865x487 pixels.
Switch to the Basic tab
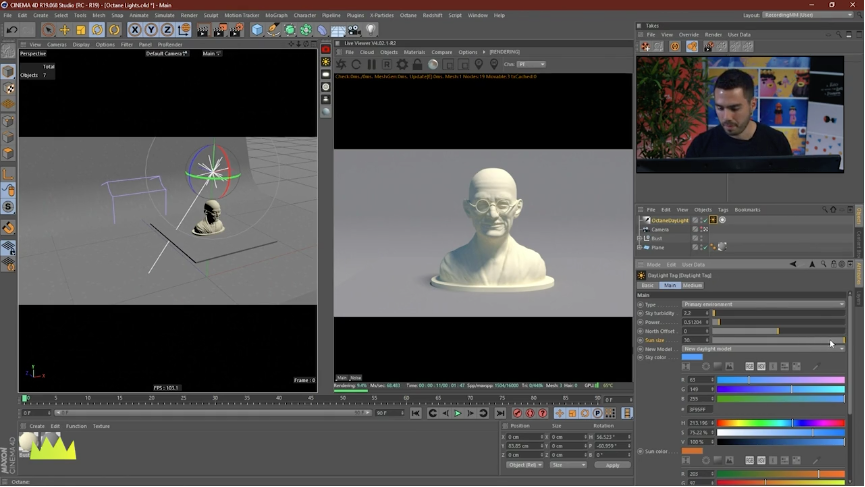coord(648,286)
